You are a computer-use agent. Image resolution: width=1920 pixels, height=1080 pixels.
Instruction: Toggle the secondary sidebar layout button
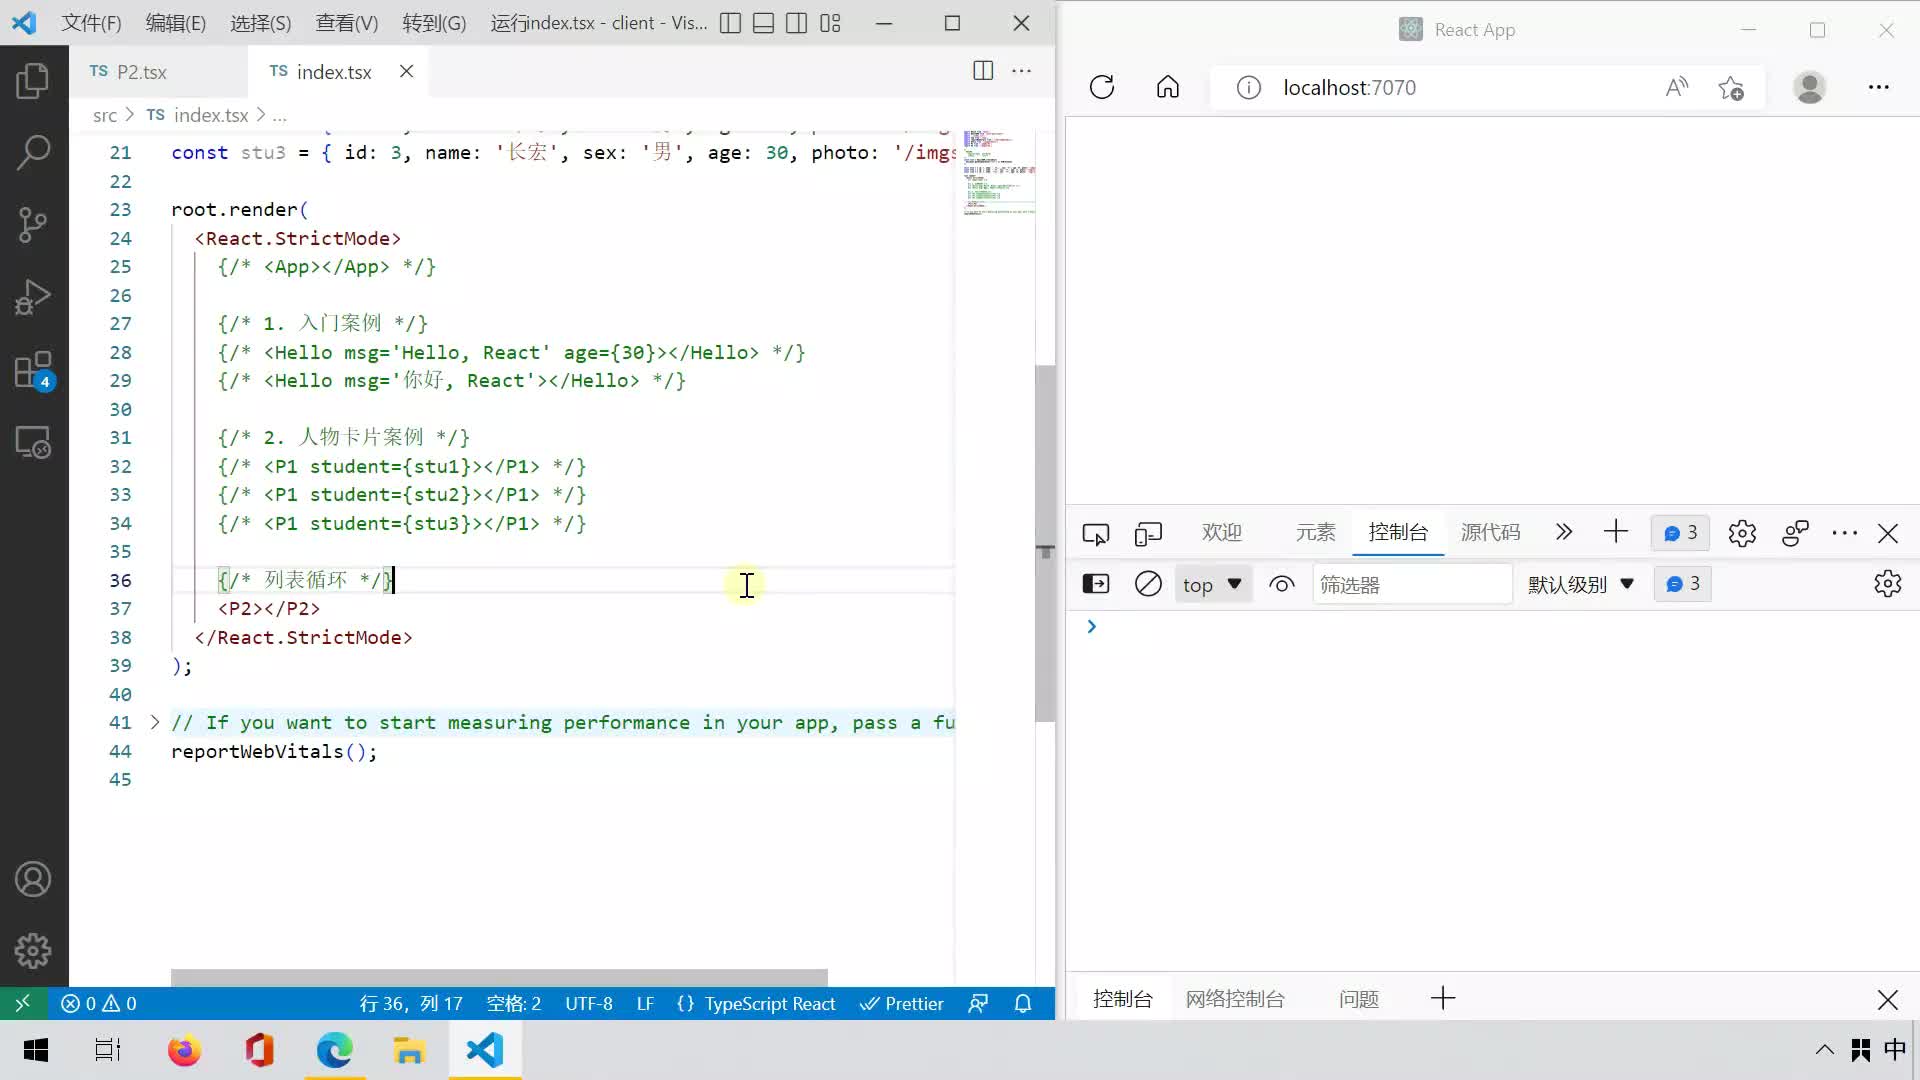[x=796, y=23]
